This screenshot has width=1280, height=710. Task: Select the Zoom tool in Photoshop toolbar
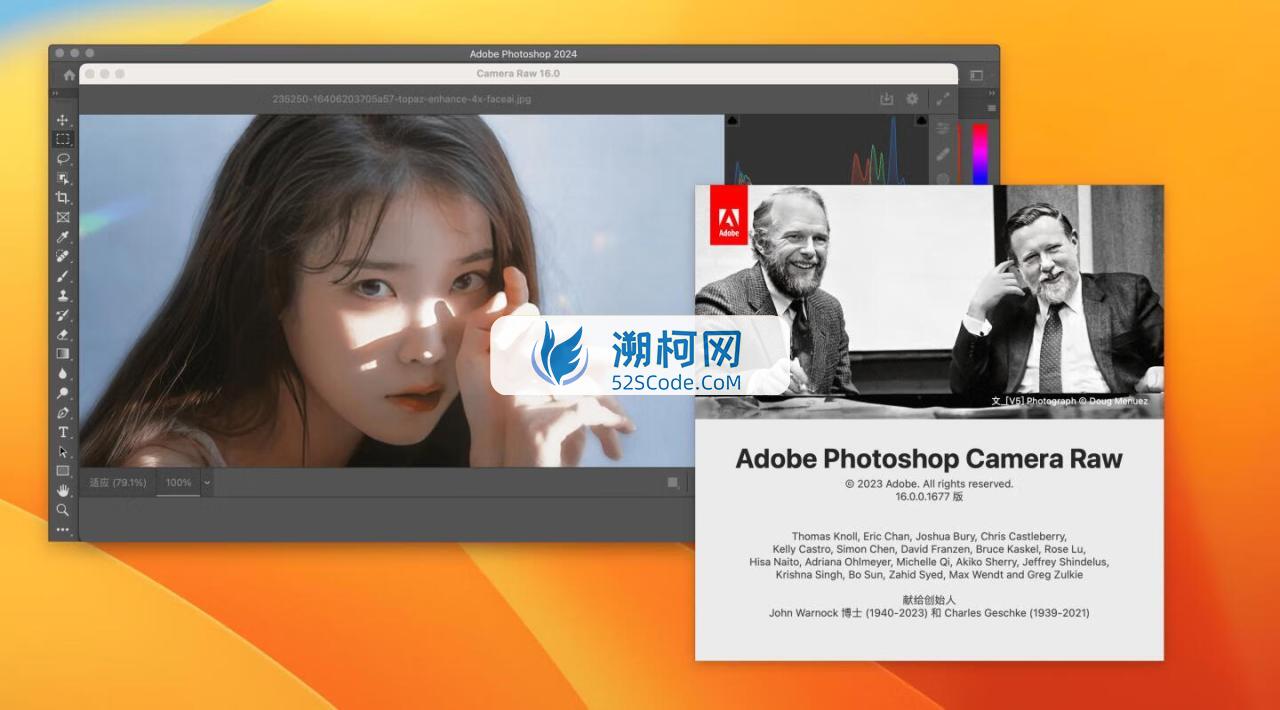point(63,510)
